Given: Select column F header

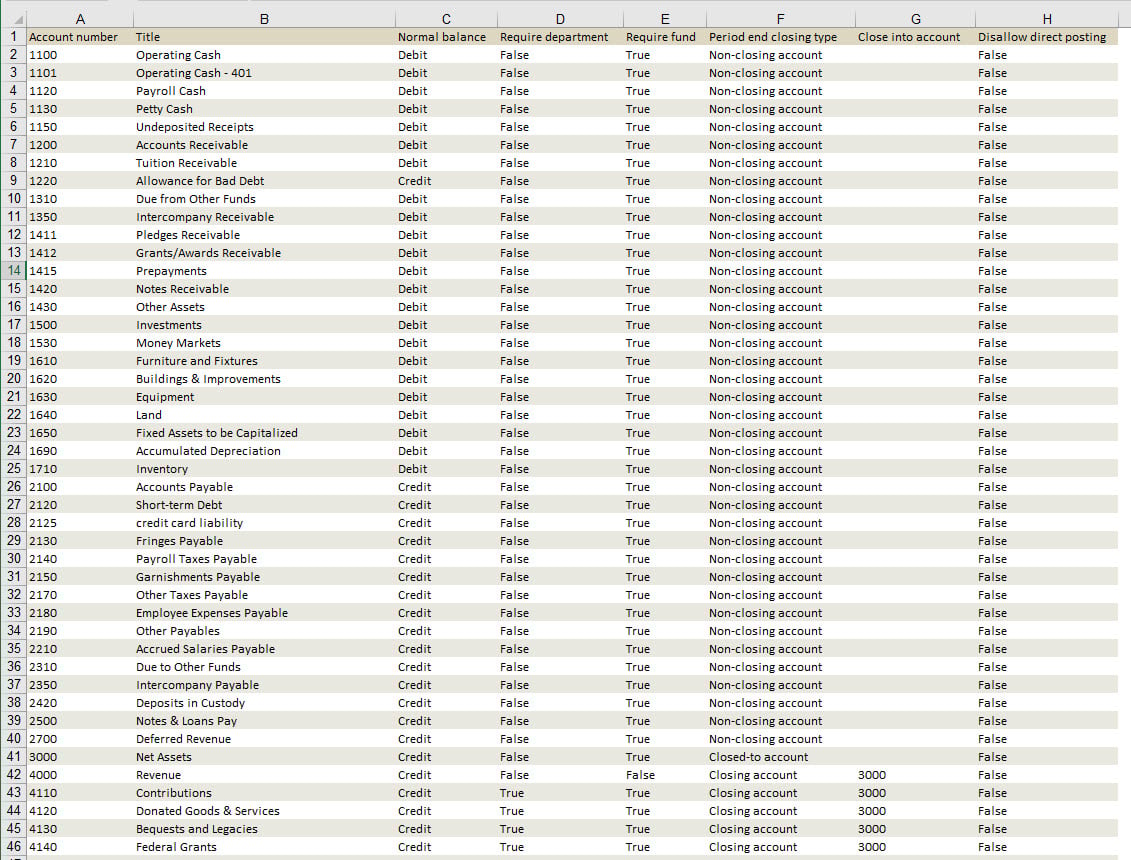Looking at the screenshot, I should click(x=780, y=19).
